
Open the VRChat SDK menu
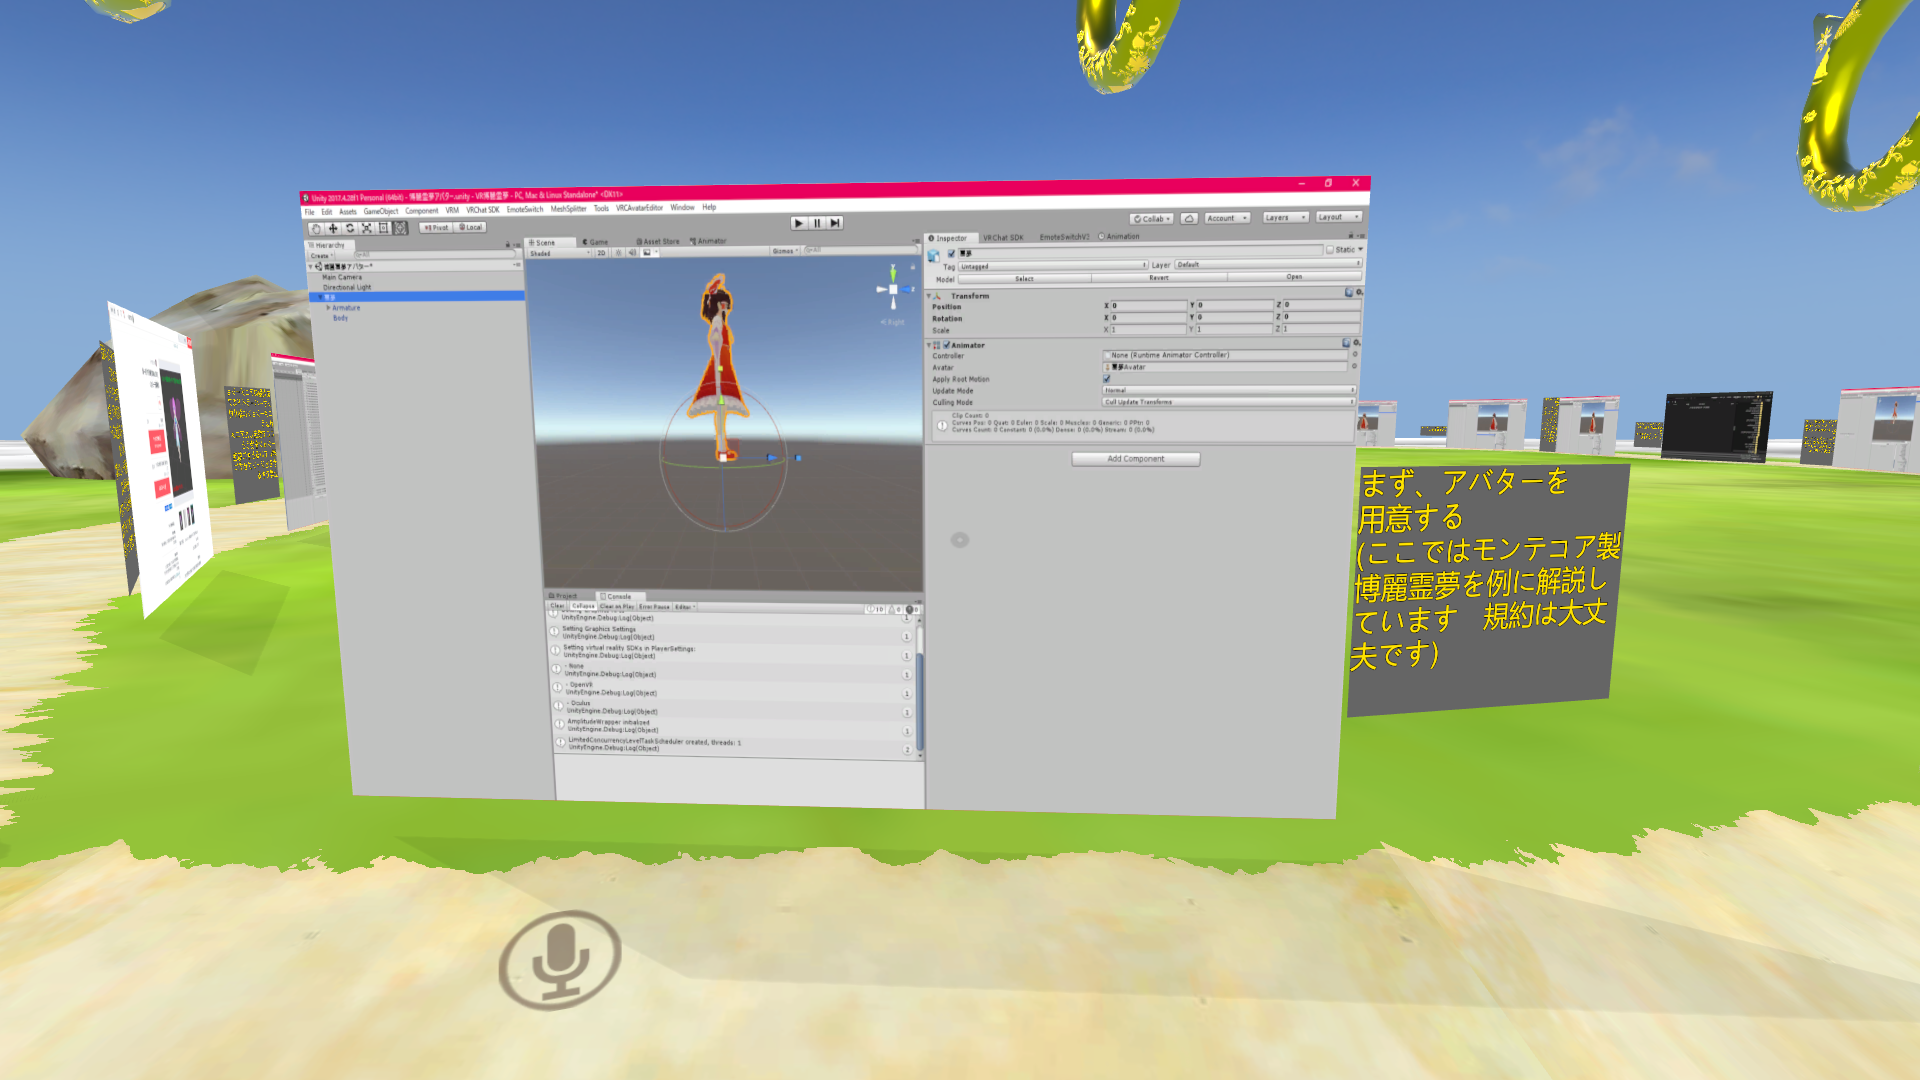click(483, 210)
